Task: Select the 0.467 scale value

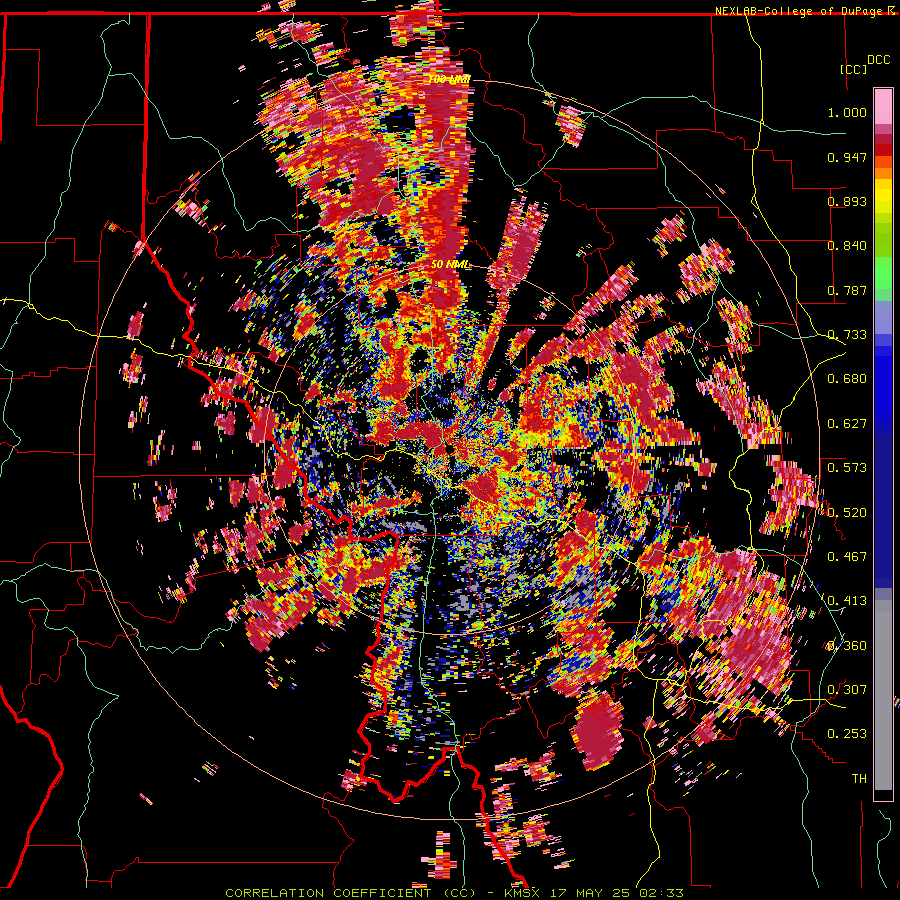Action: coord(847,557)
